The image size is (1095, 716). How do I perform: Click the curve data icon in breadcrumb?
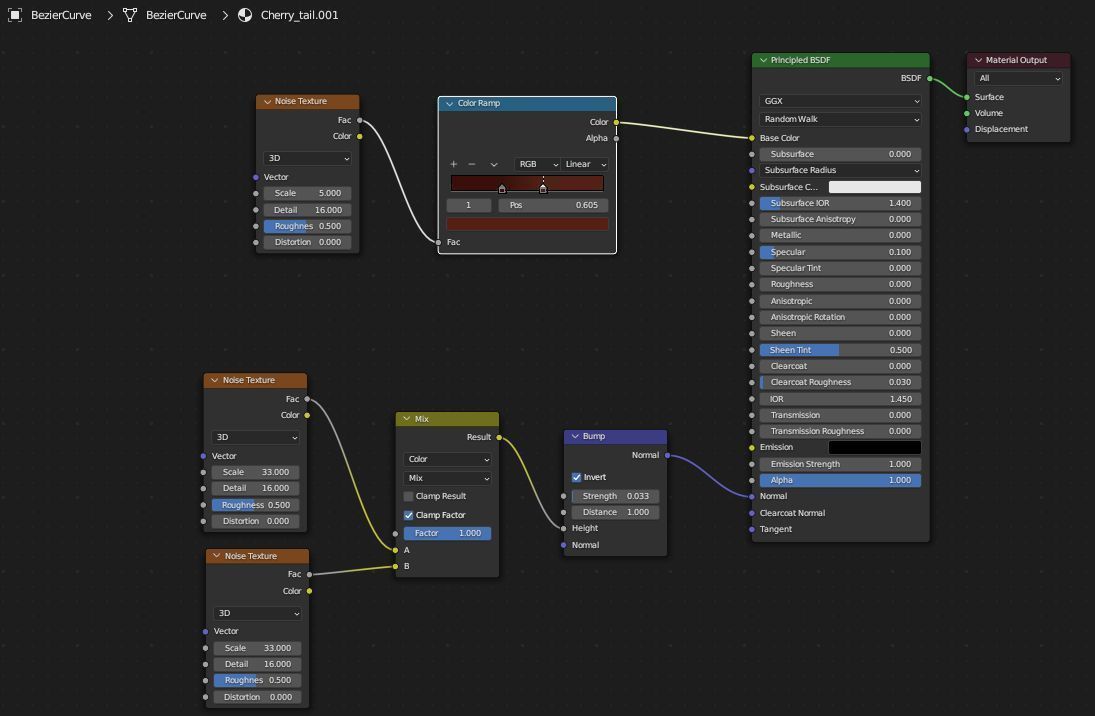tap(130, 15)
